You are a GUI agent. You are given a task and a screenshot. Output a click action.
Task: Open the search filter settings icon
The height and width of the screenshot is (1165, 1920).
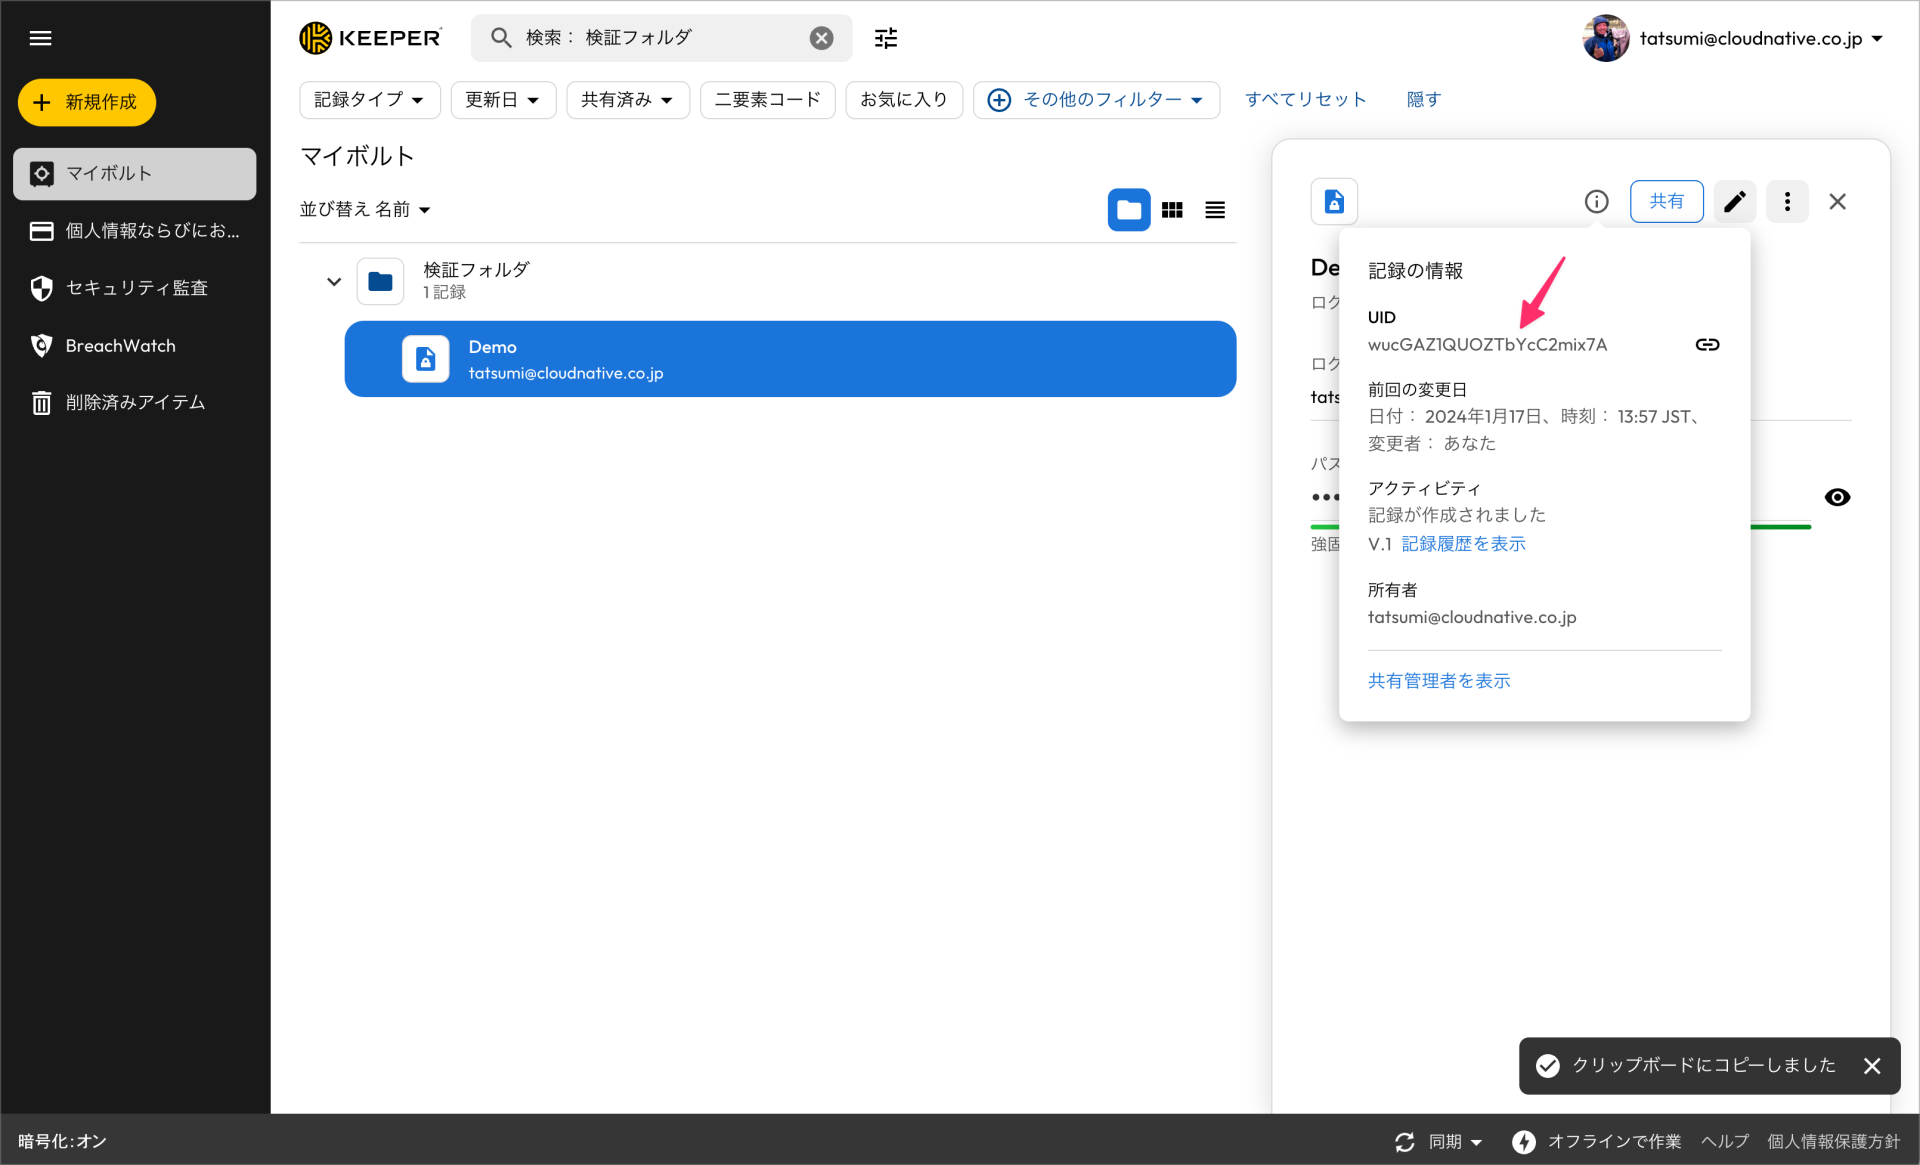coord(885,37)
